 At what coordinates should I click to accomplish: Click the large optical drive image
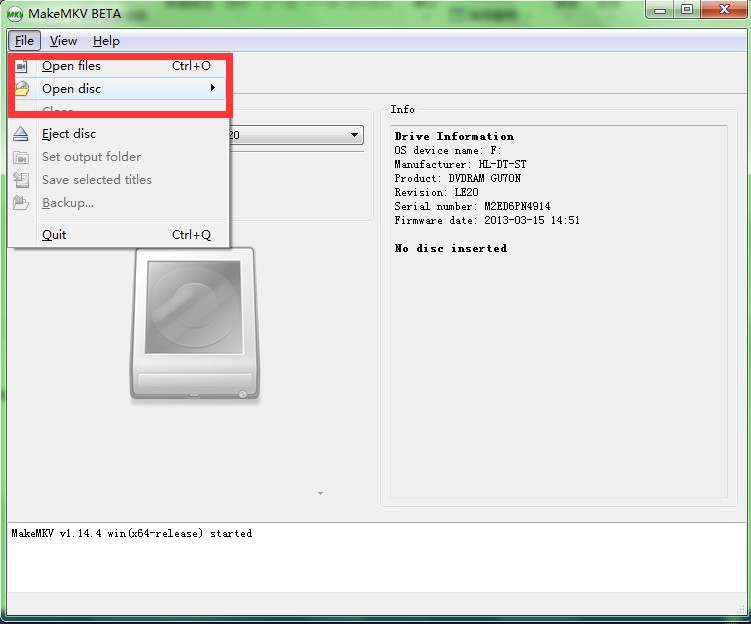pos(194,324)
